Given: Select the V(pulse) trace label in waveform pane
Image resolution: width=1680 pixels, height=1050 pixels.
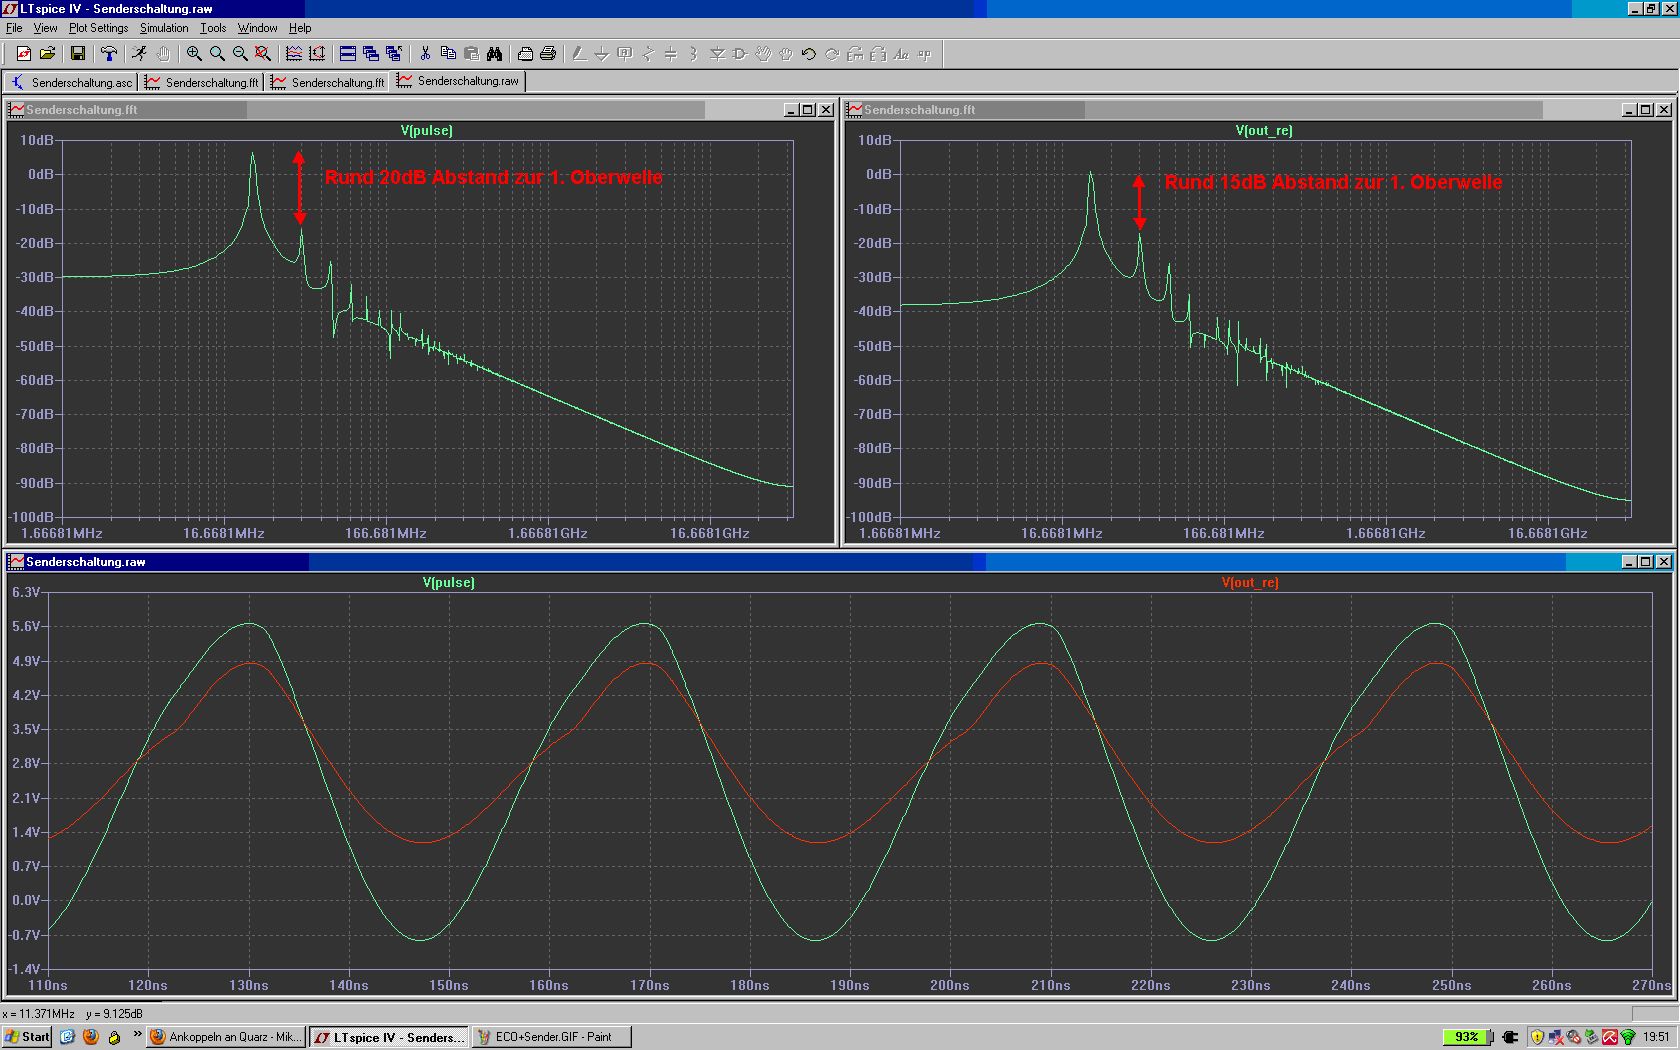Looking at the screenshot, I should [x=448, y=582].
